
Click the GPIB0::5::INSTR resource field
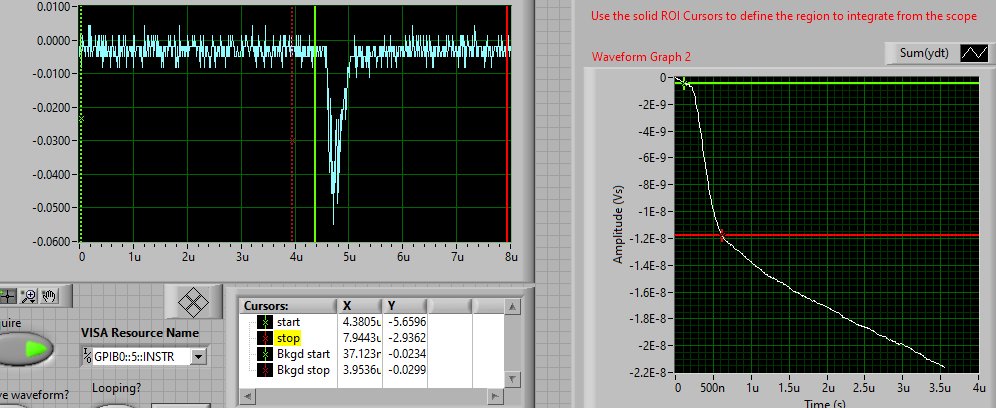point(141,357)
